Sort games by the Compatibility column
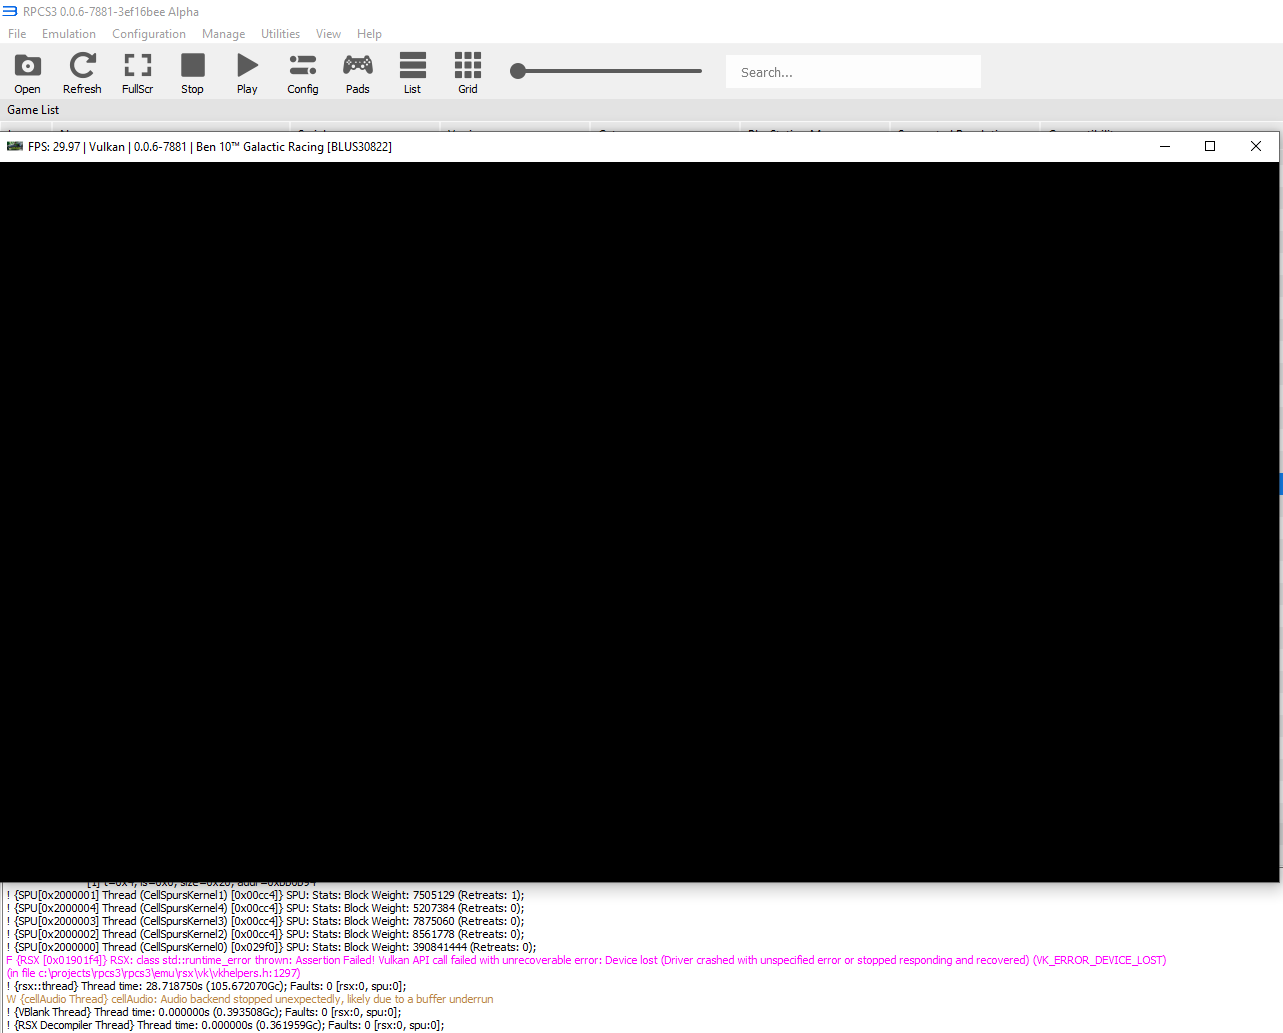1283x1033 pixels. click(1085, 133)
